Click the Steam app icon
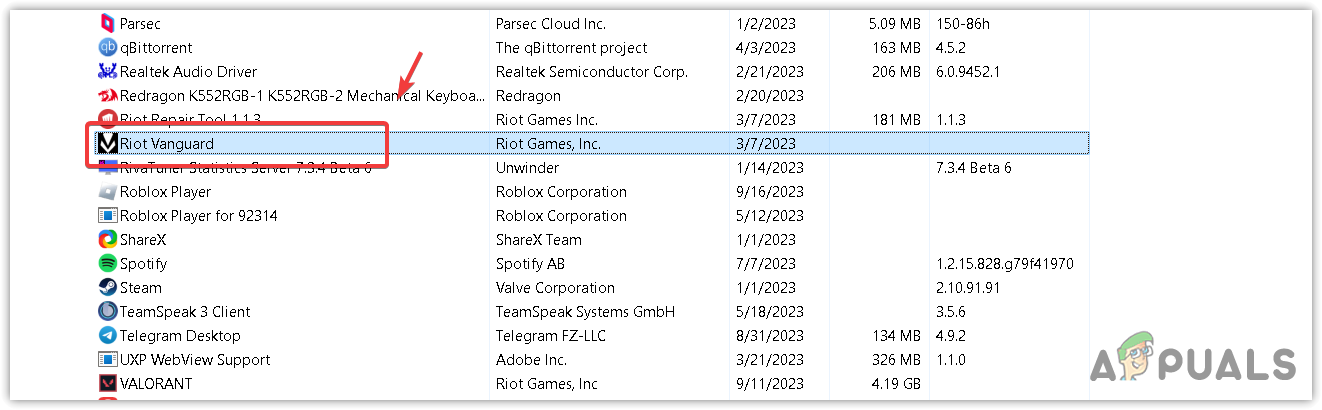Screen dimensions: 1322x410 click(107, 287)
